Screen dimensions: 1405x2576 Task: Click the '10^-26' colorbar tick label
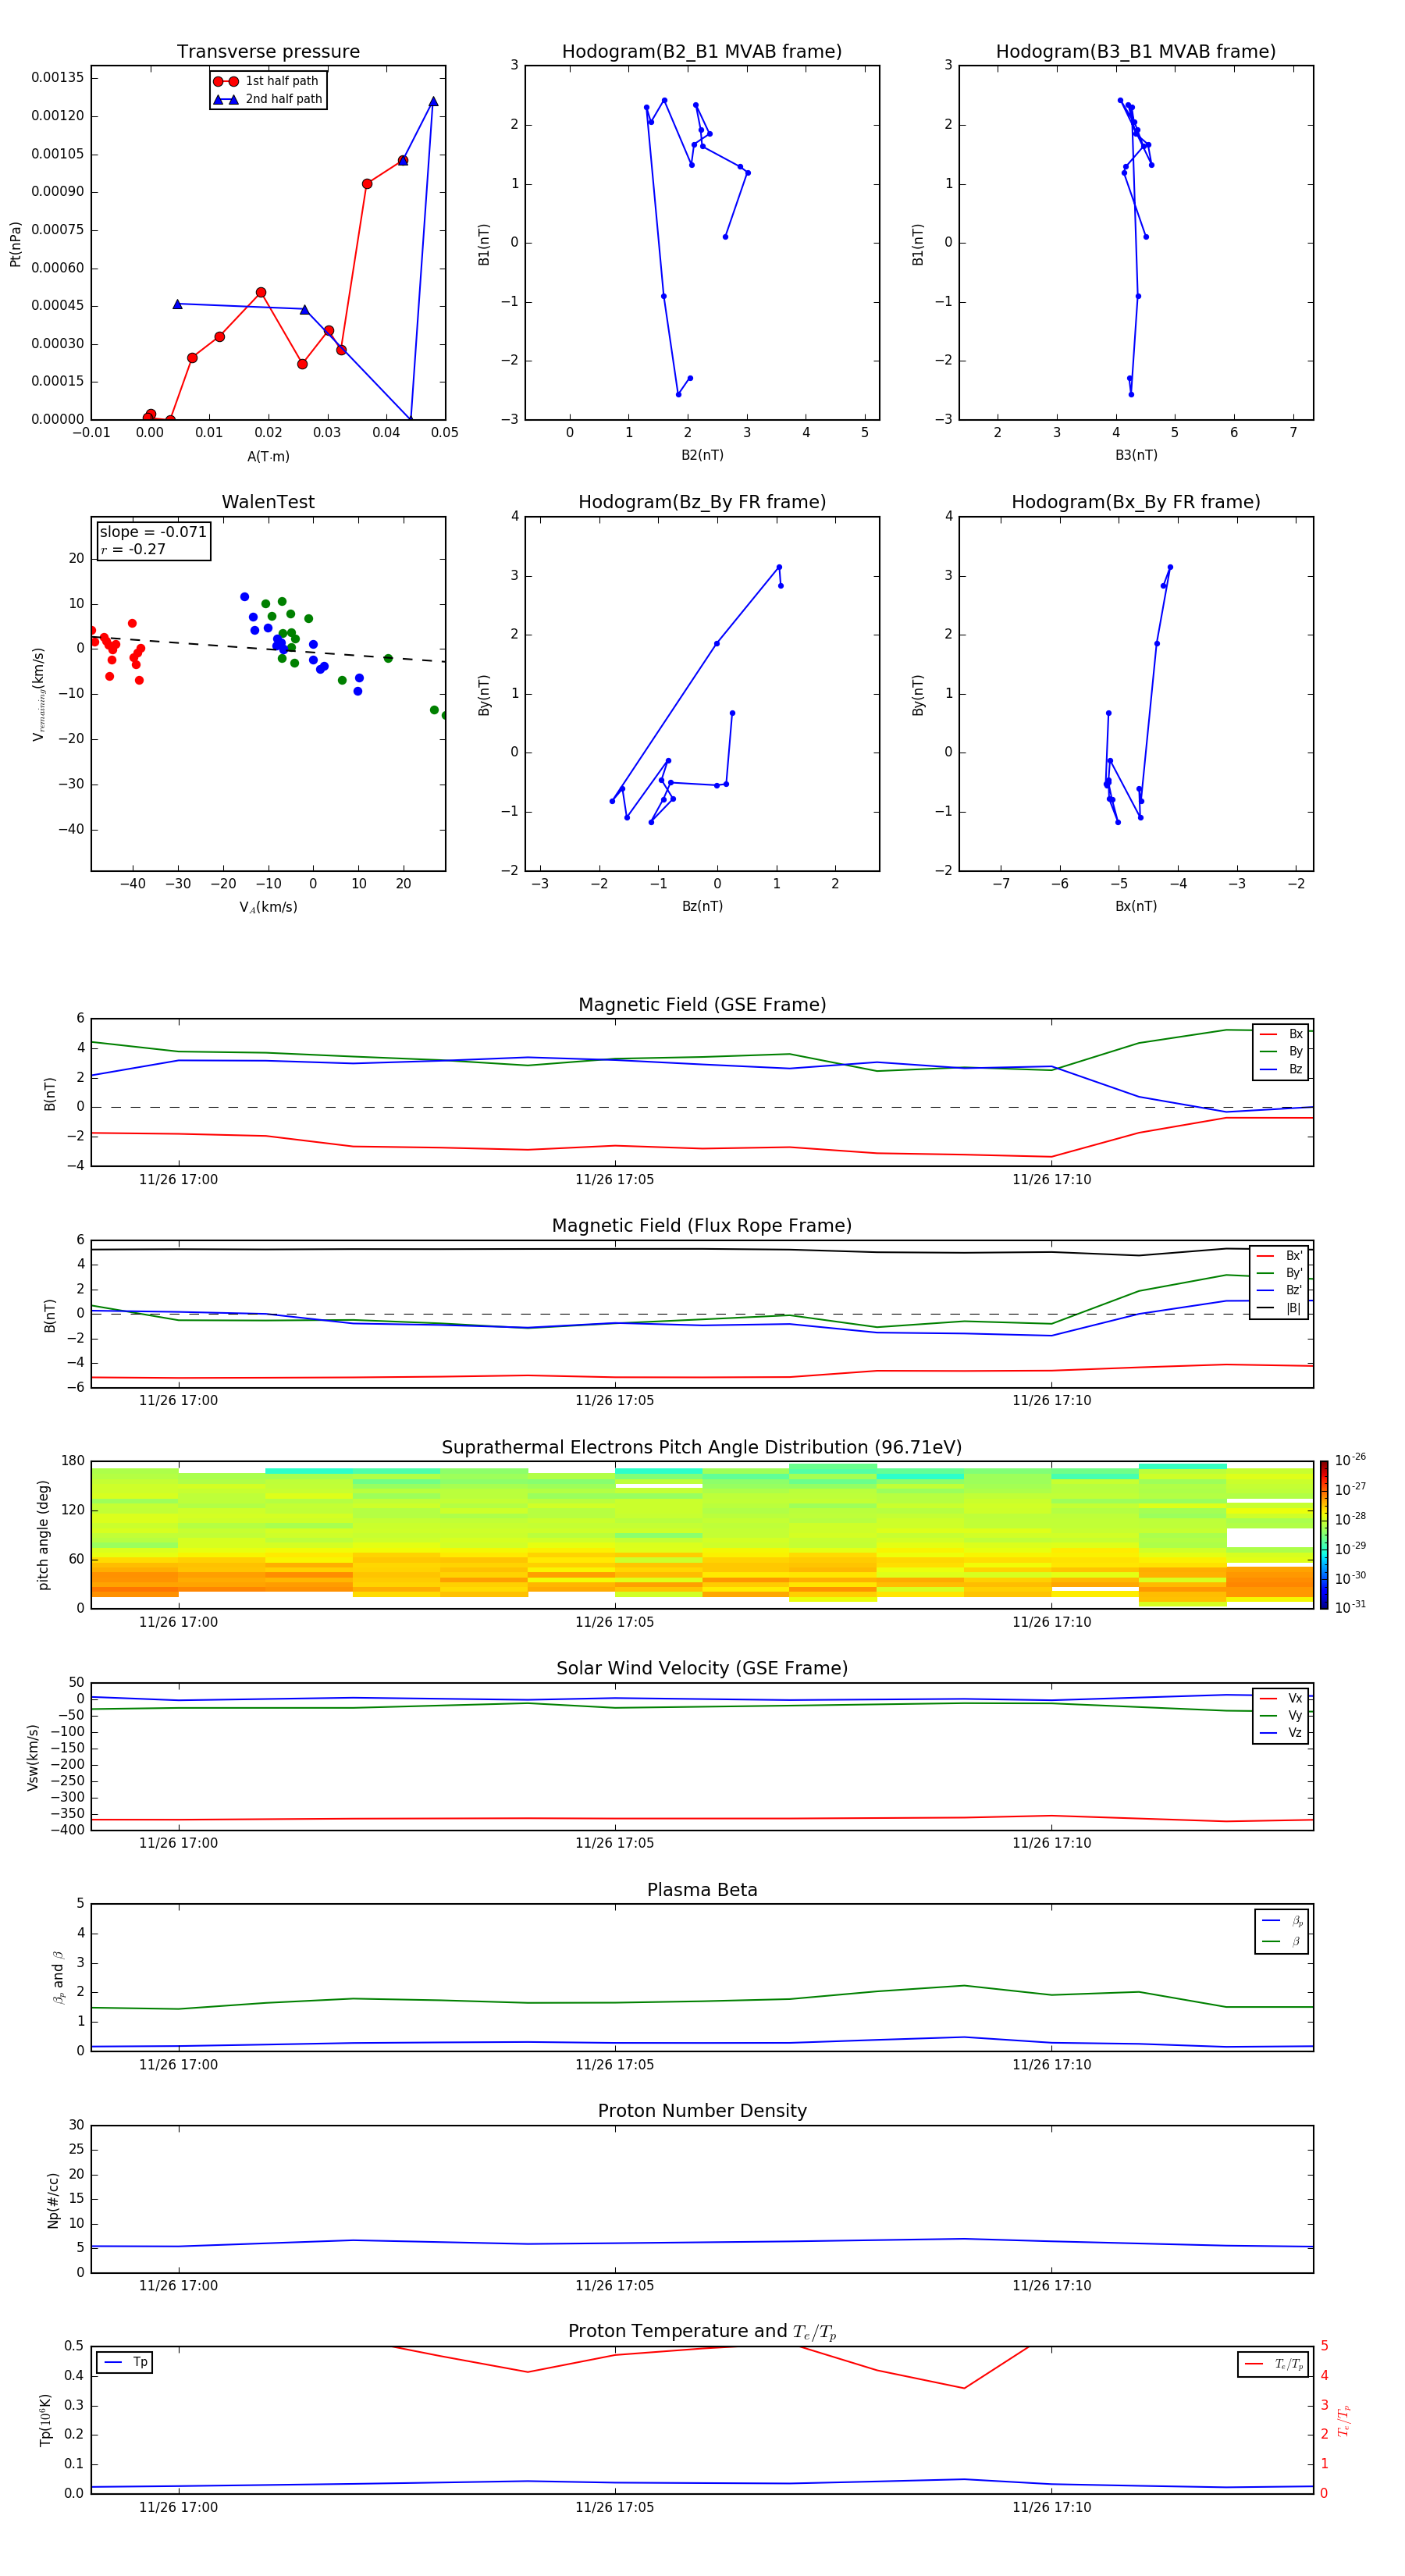pyautogui.click(x=1350, y=1460)
